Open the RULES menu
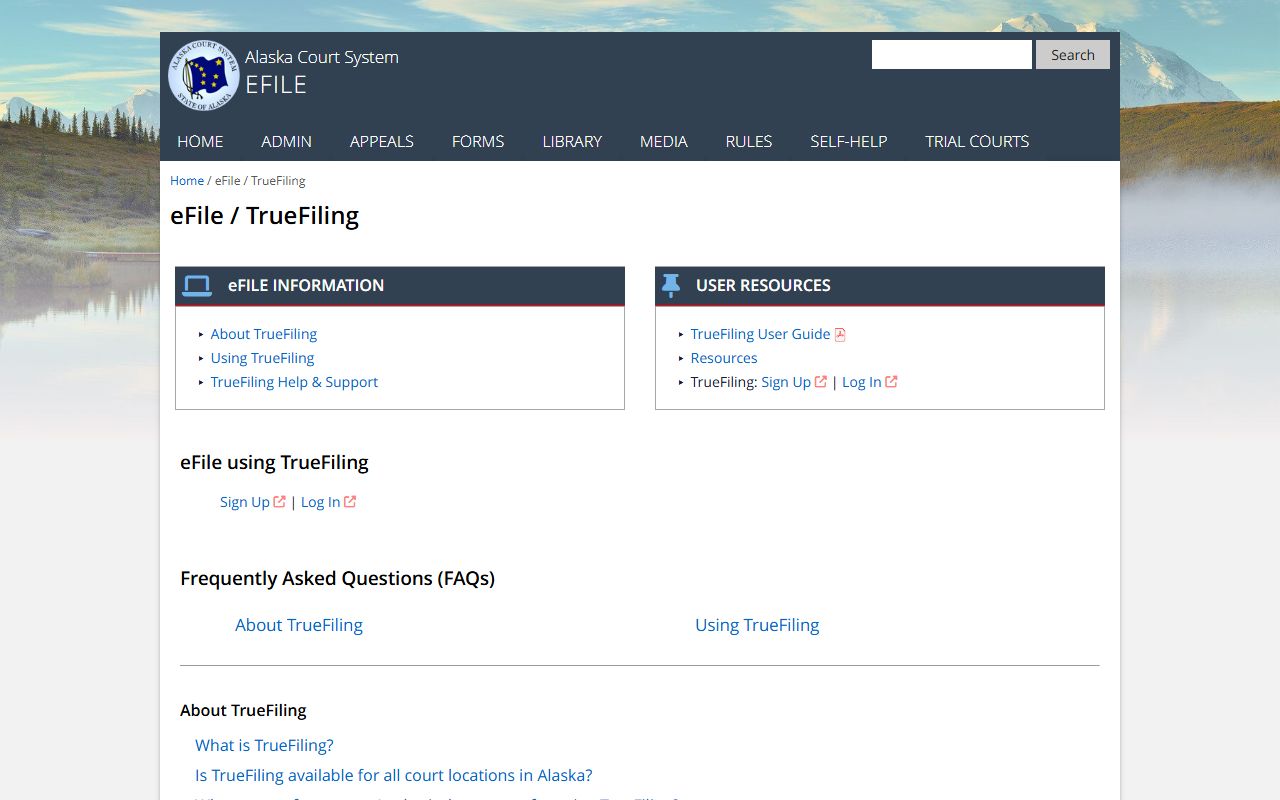Screen dimensions: 1280x800 click(749, 141)
